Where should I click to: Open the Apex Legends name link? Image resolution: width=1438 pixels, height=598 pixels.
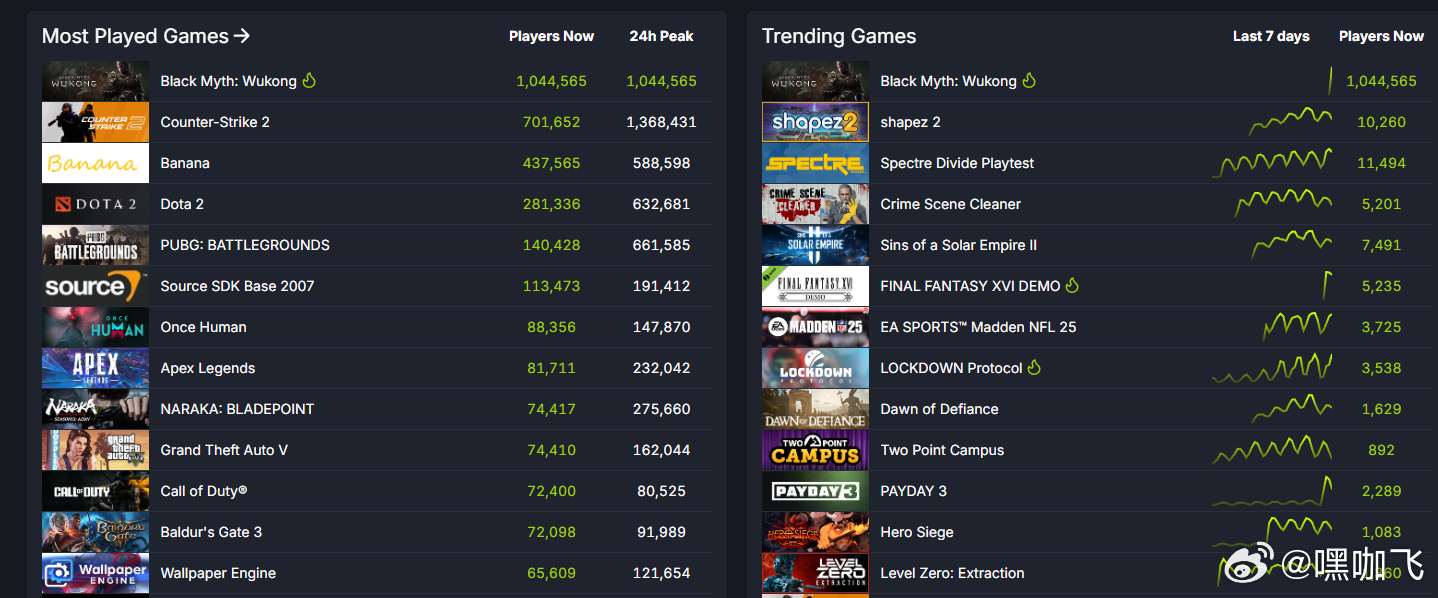[208, 368]
